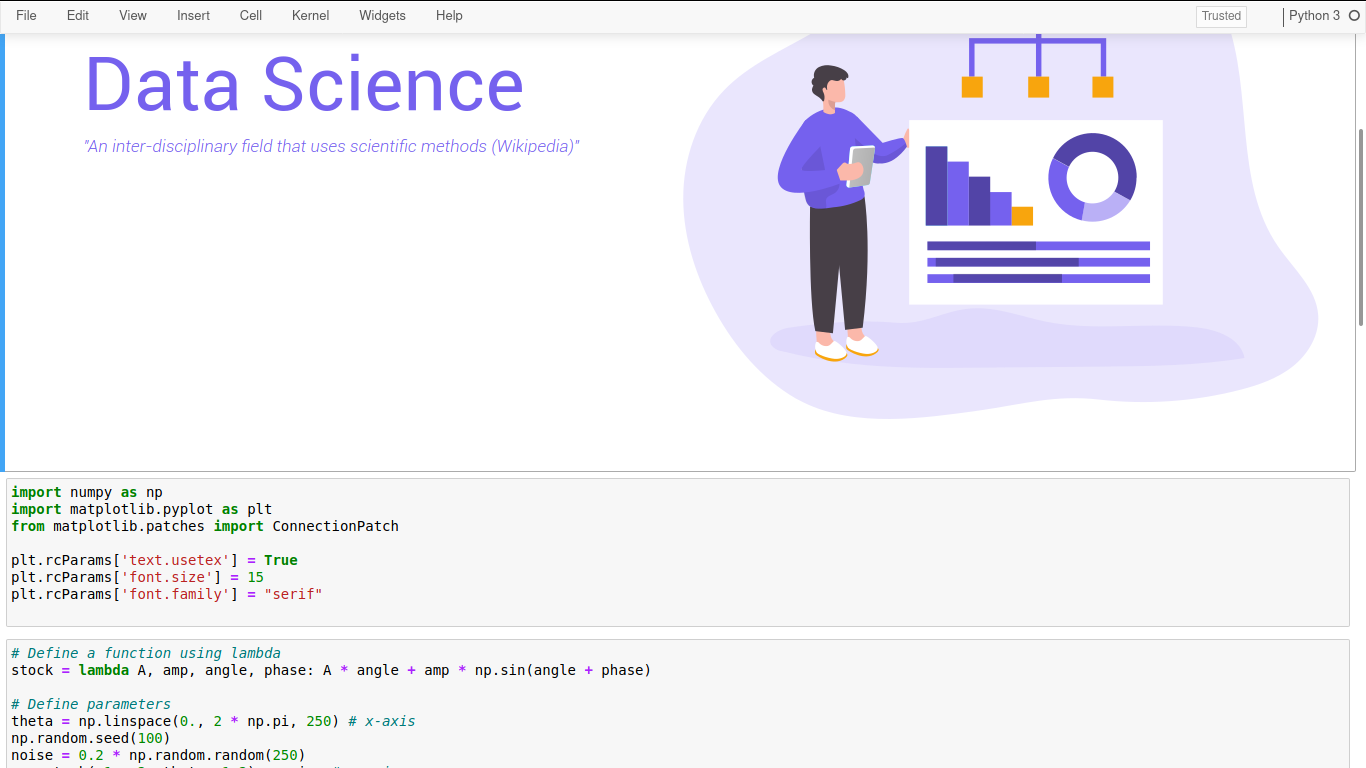Open the View menu
This screenshot has width=1366, height=768.
133,16
